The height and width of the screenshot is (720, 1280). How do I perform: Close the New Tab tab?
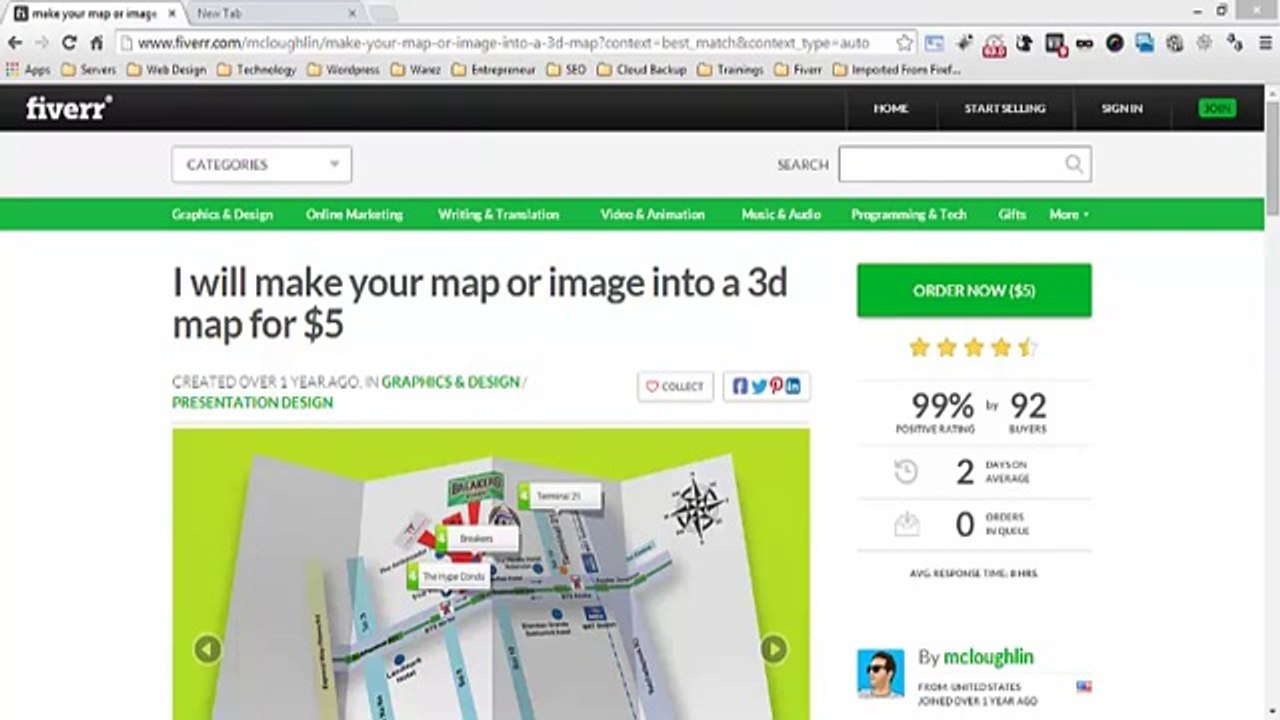click(x=352, y=14)
